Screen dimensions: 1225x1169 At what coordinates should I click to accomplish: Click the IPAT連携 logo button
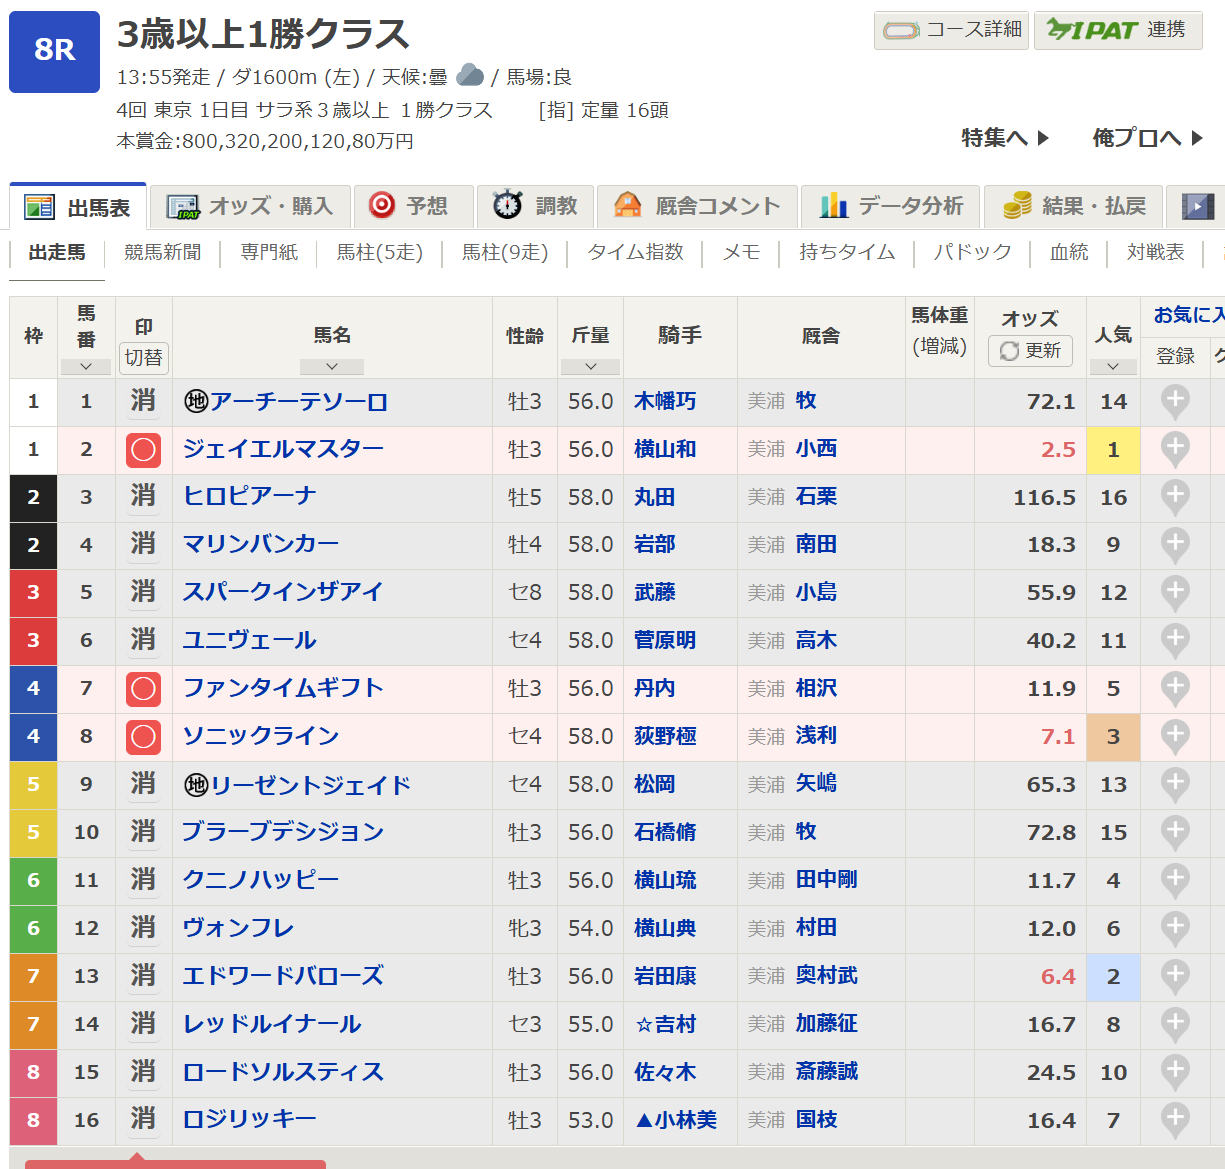[x=1117, y=30]
